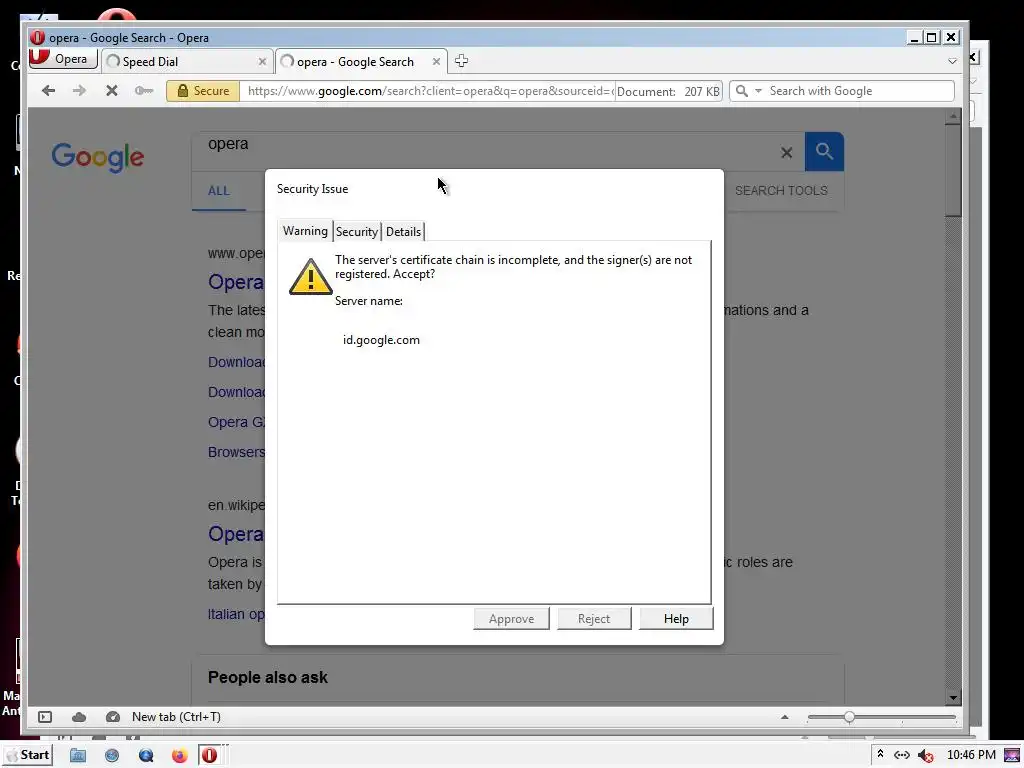Expand the closed tabs dropdown arrow
1024x768 pixels.
tap(952, 61)
